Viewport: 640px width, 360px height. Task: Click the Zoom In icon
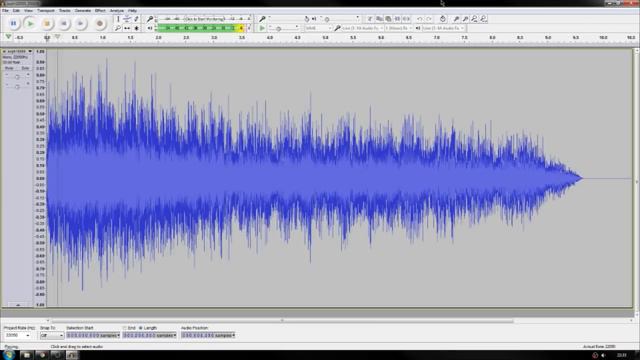point(456,19)
